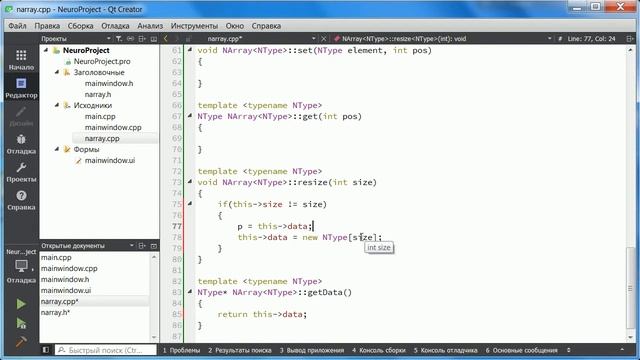
Task: Show the 3 Вывод приложения pane
Action: coord(312,350)
